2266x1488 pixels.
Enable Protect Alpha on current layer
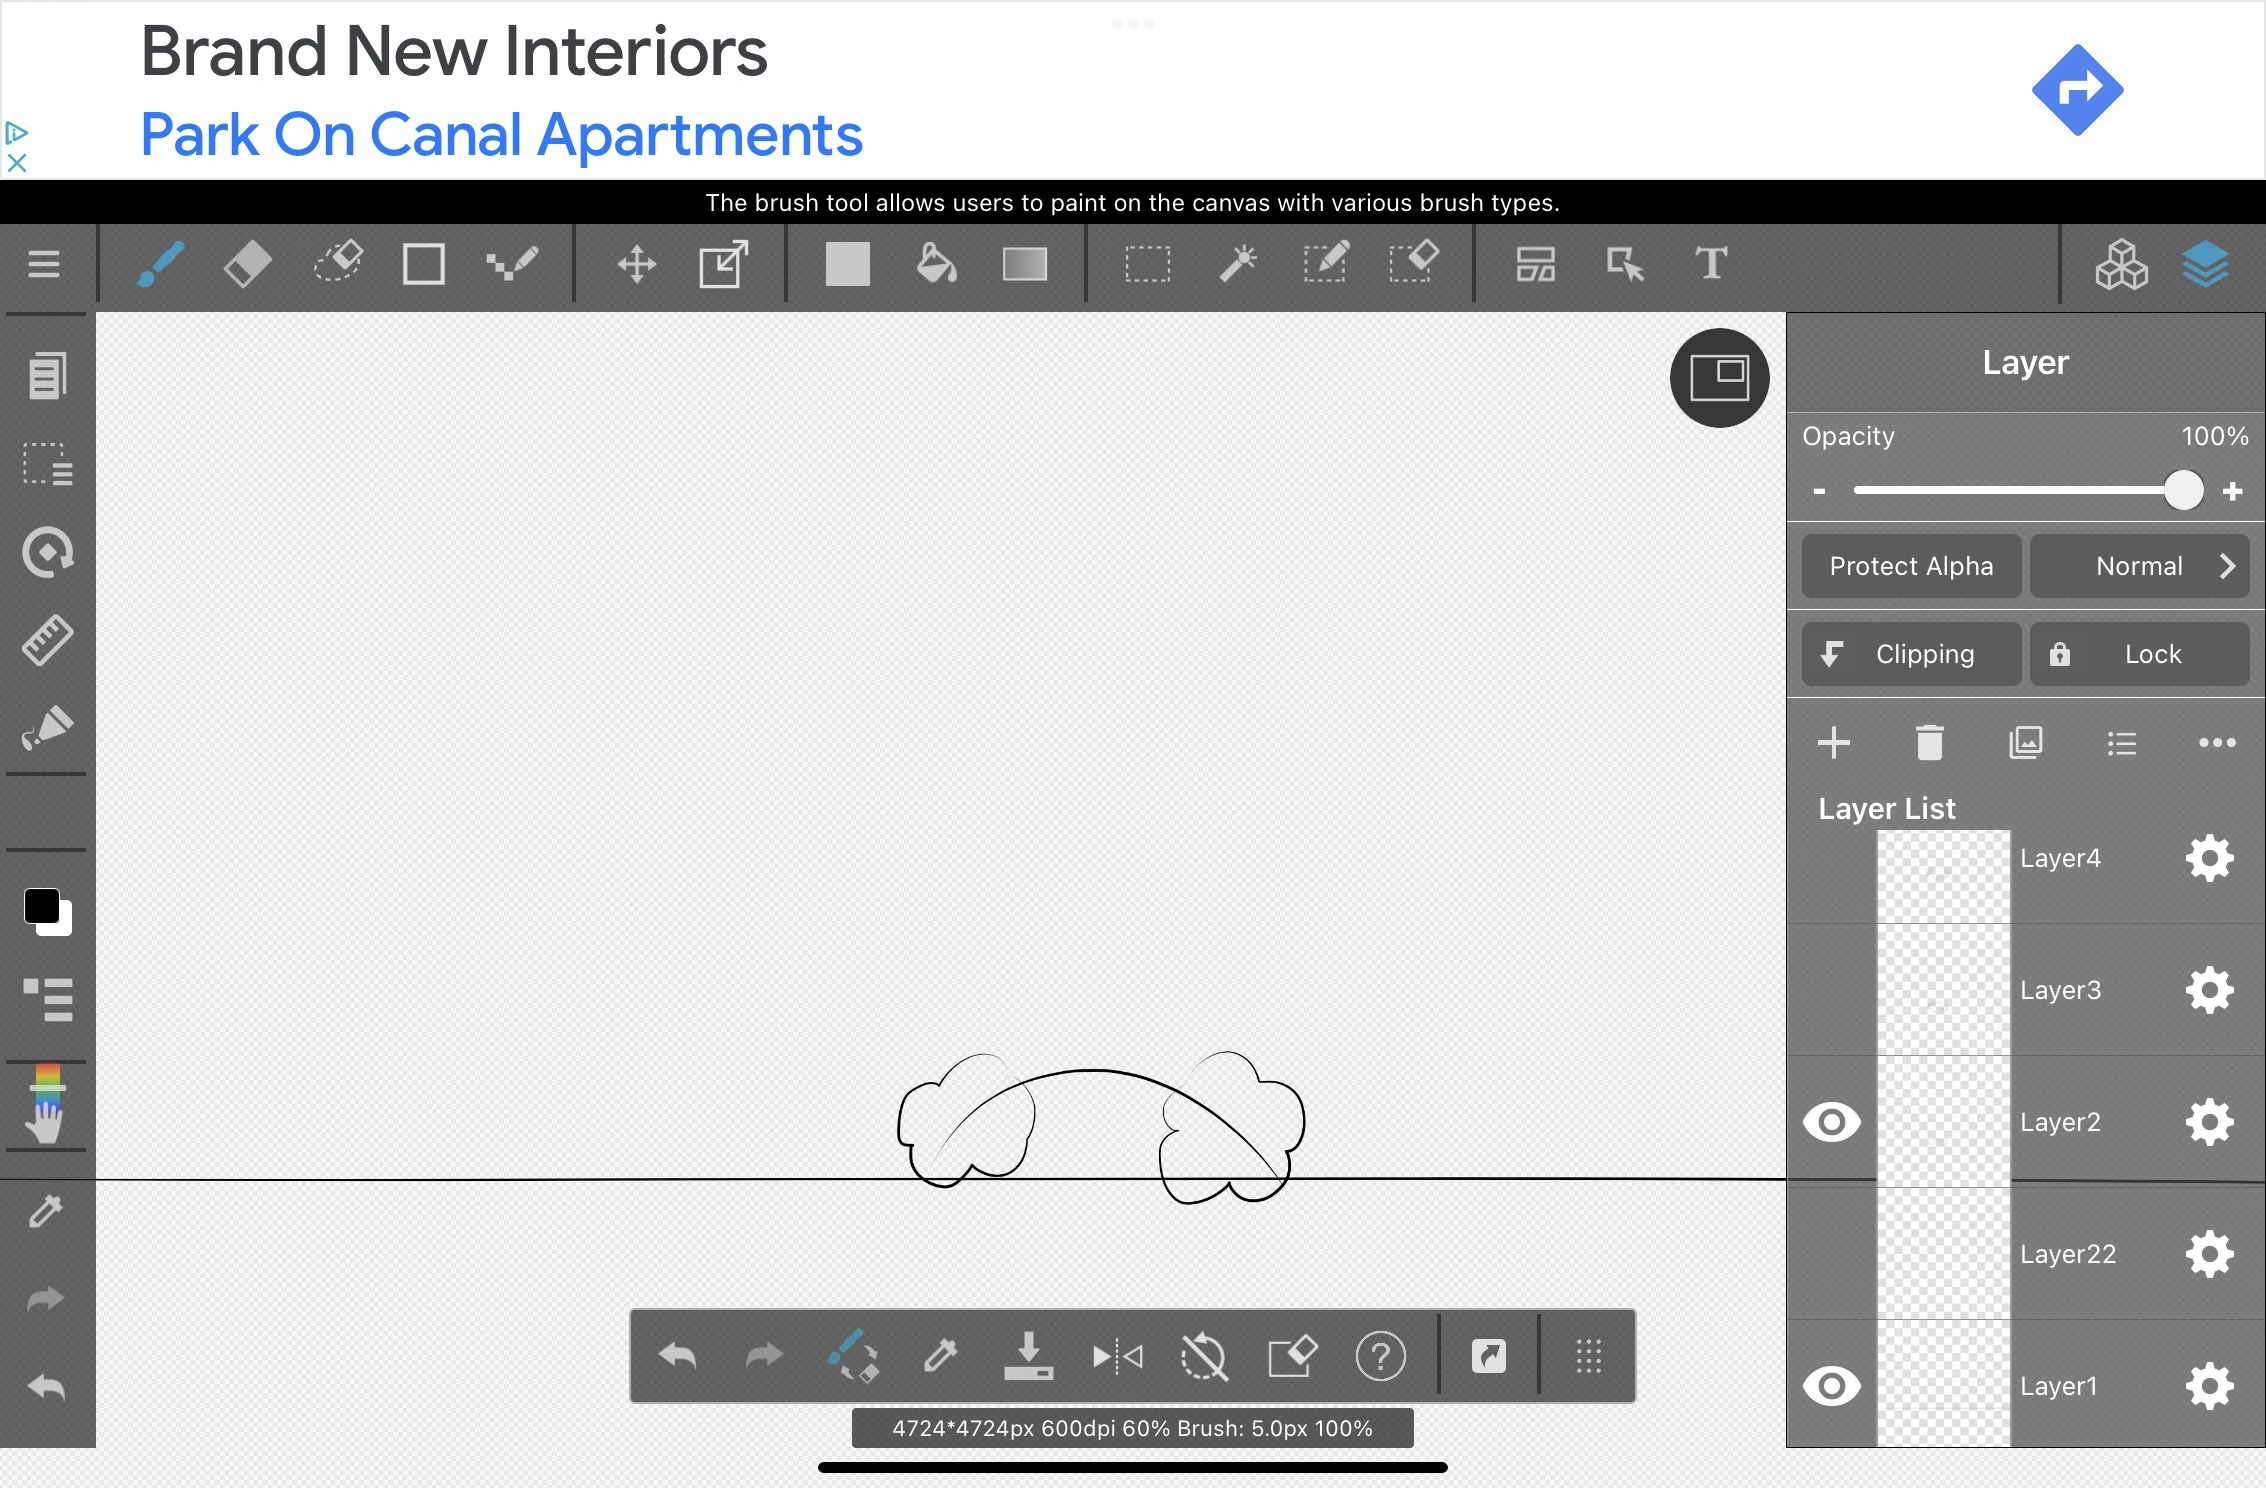[x=1910, y=566]
